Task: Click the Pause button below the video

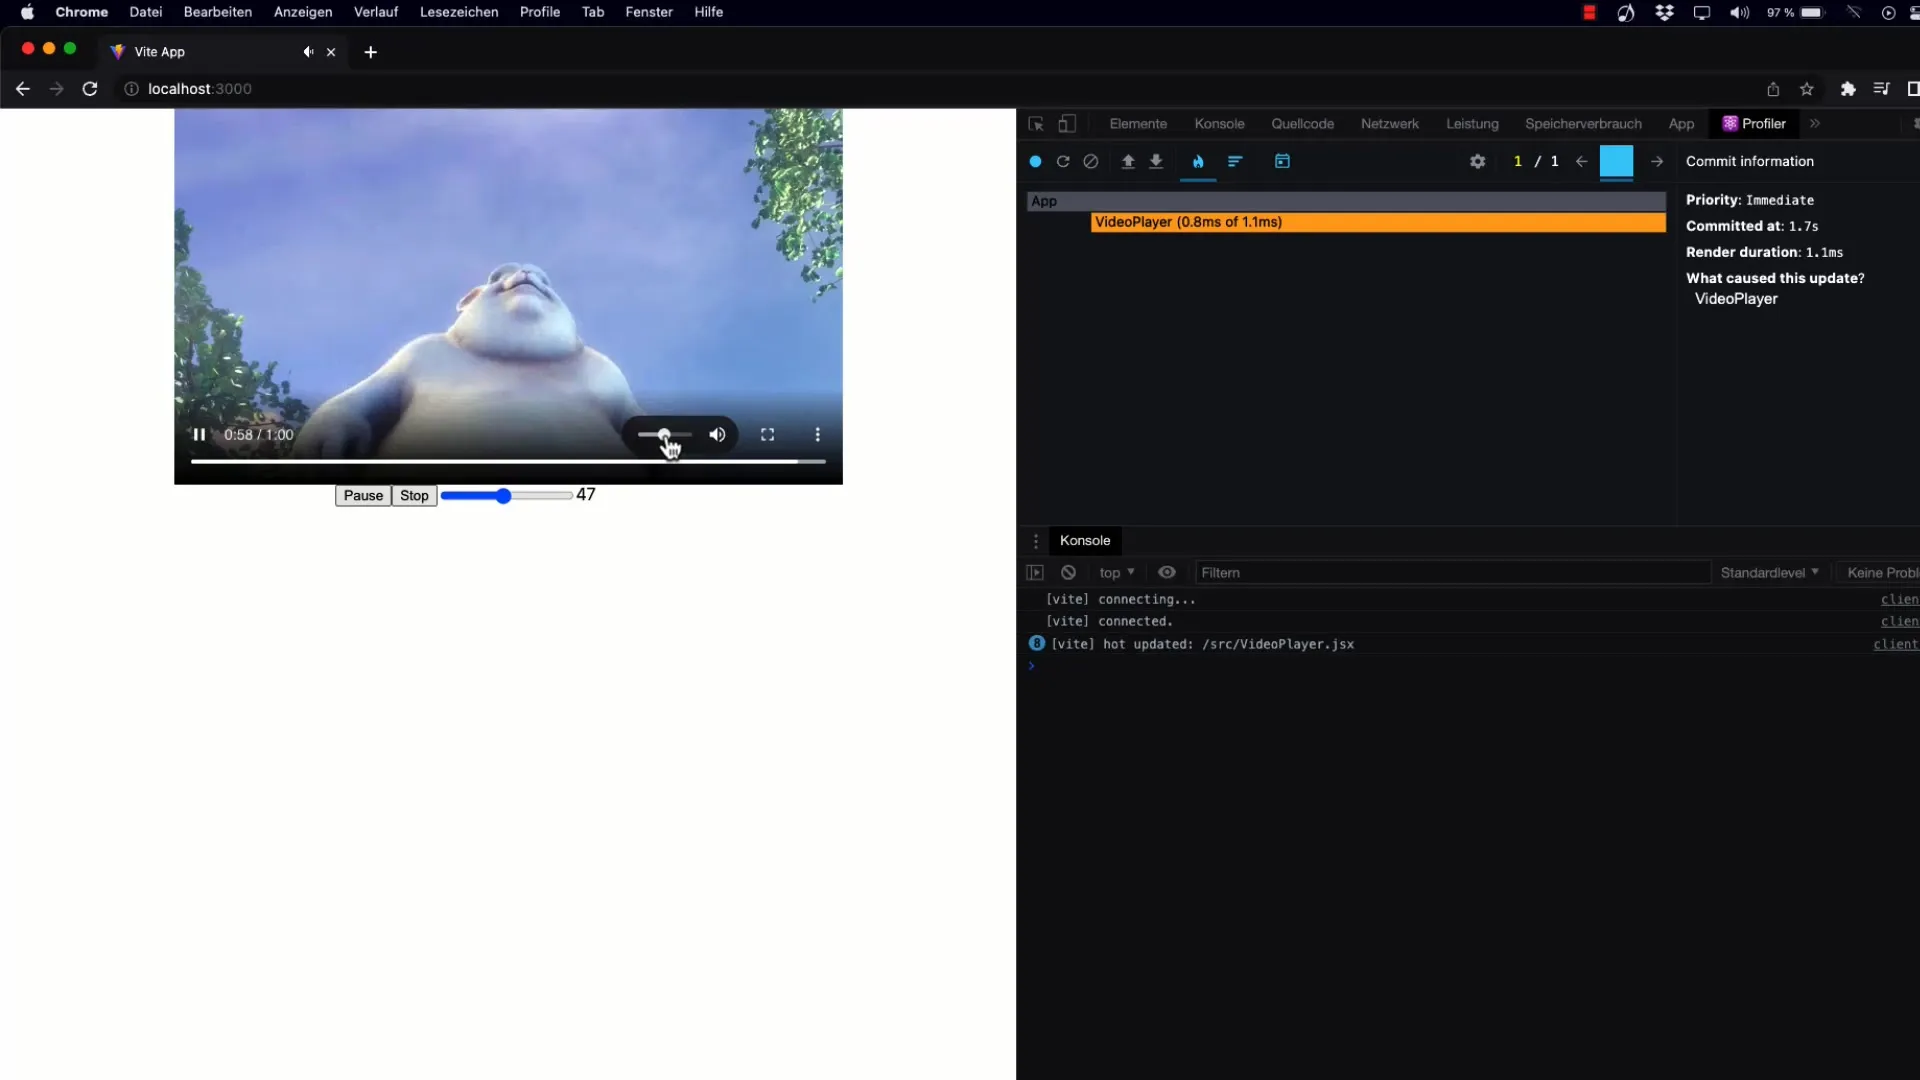Action: click(363, 495)
